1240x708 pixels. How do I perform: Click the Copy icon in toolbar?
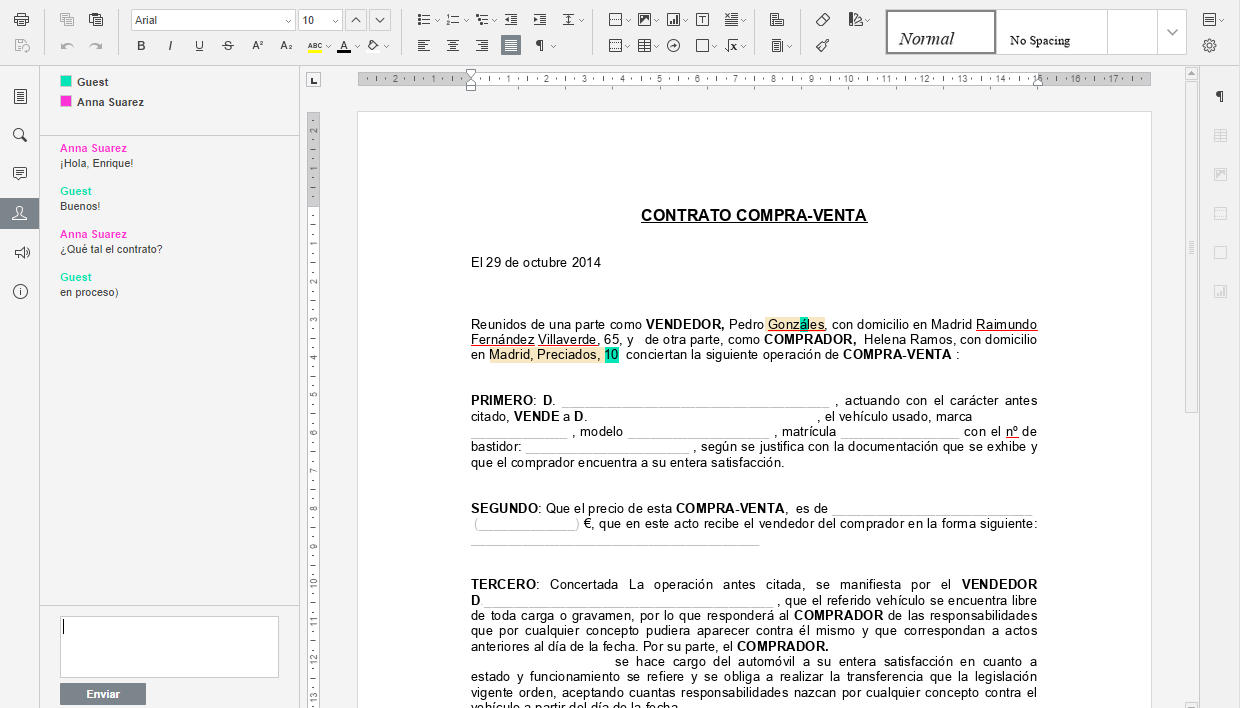(x=67, y=20)
